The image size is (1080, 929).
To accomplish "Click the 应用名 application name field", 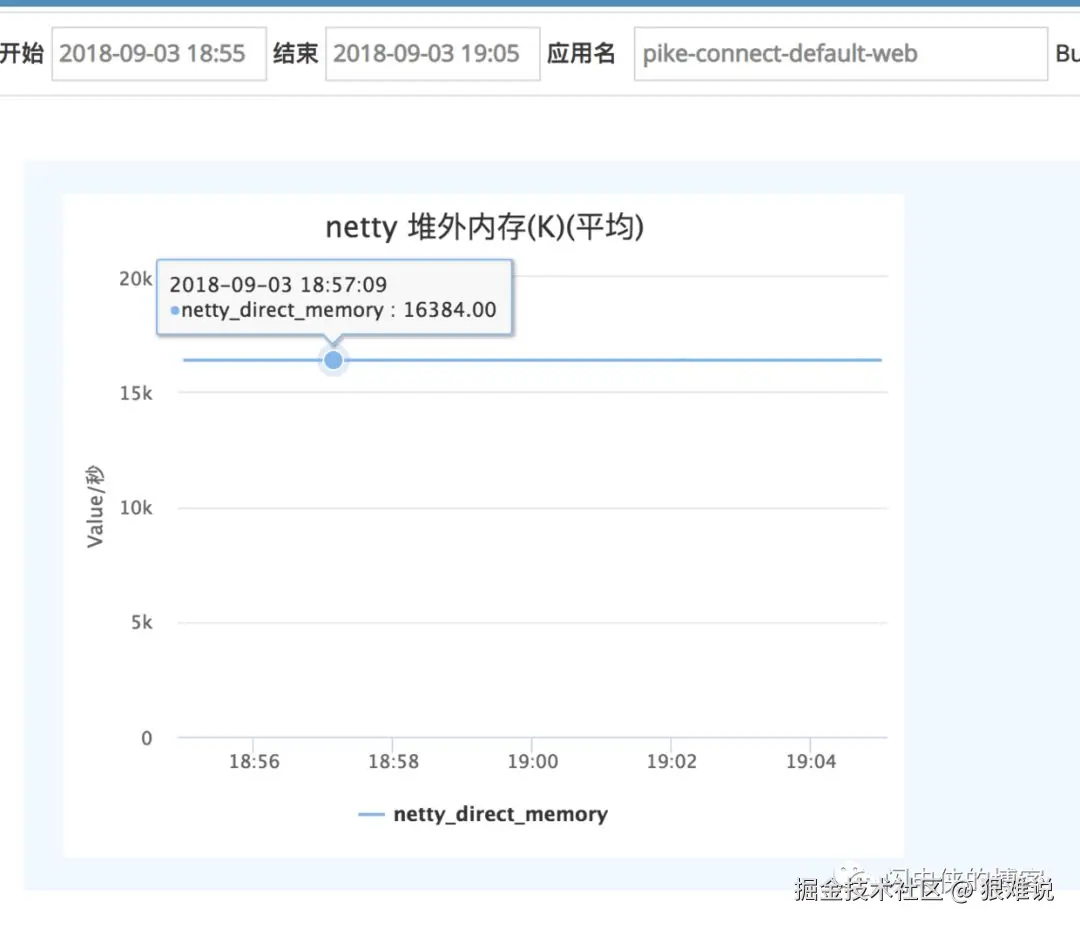I will [840, 54].
